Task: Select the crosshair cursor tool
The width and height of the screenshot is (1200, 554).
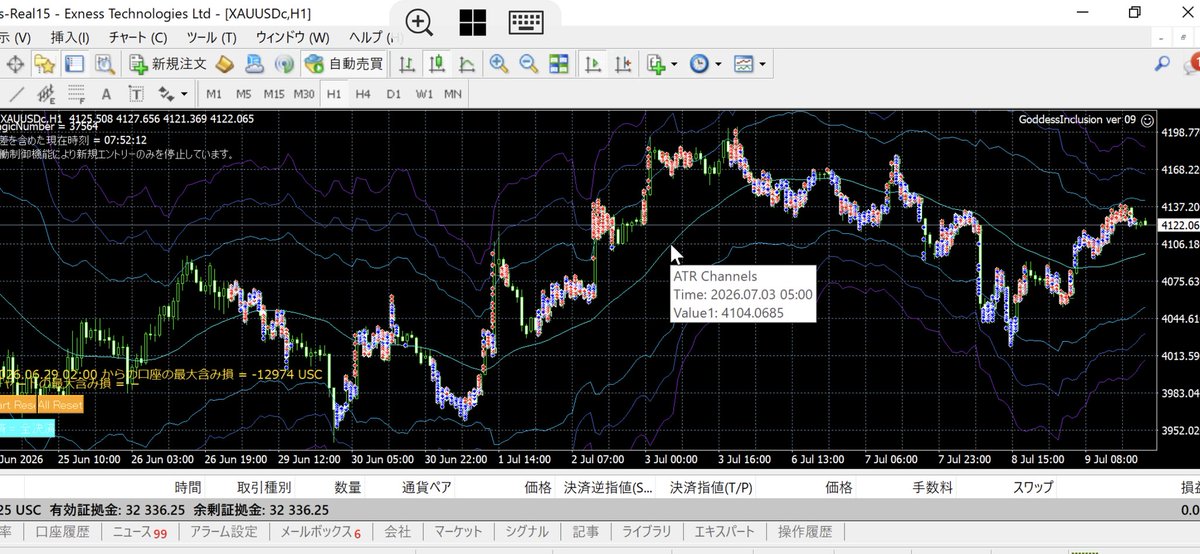Action: [x=15, y=64]
